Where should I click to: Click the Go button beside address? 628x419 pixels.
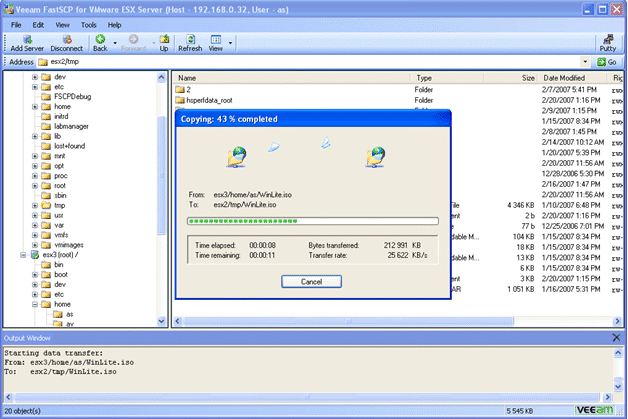[607, 62]
